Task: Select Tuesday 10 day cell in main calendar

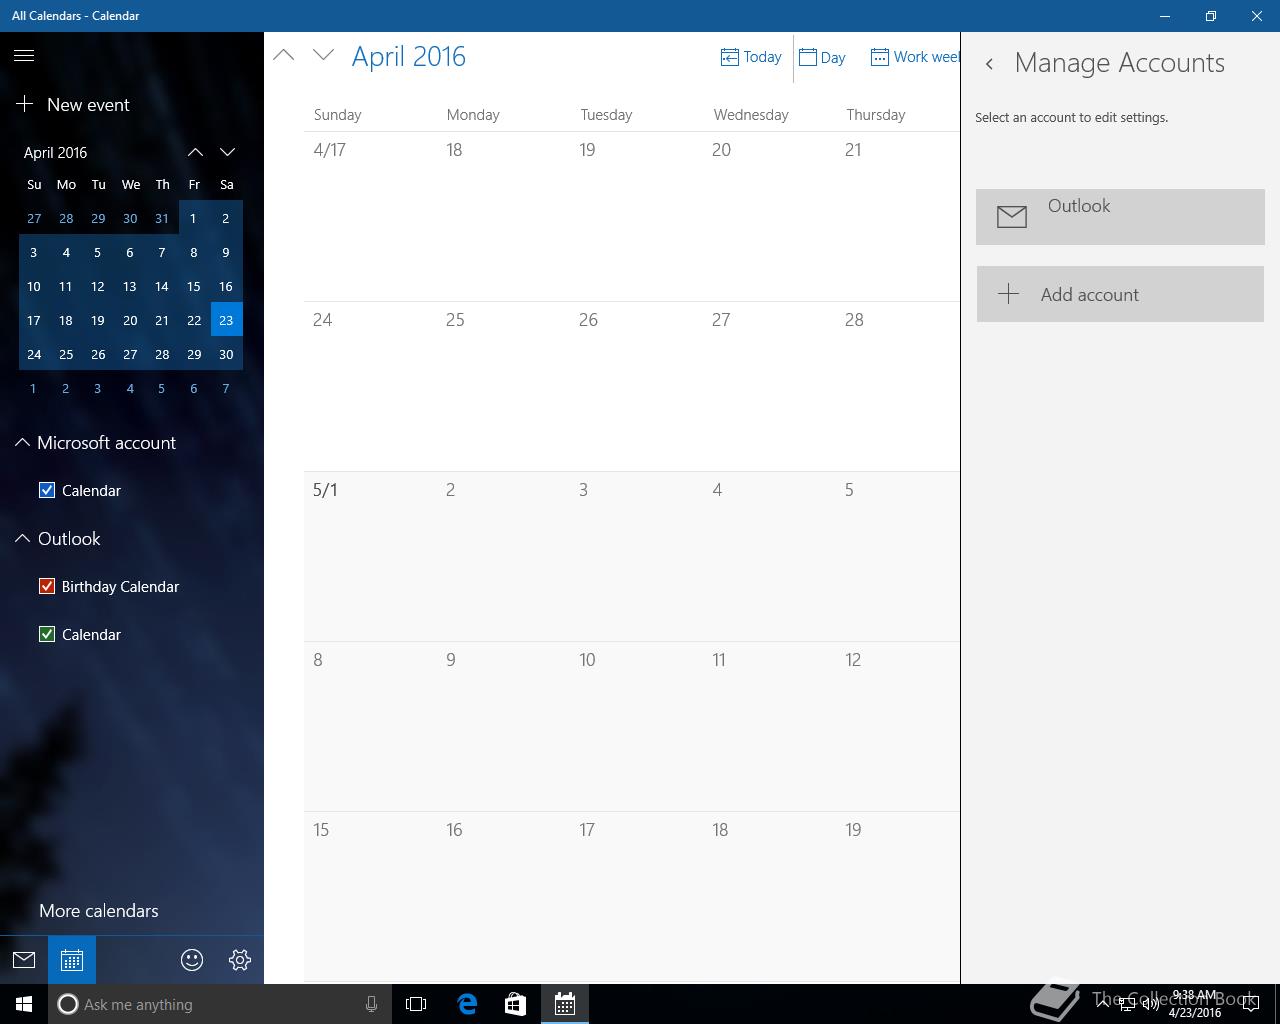Action: 637,726
